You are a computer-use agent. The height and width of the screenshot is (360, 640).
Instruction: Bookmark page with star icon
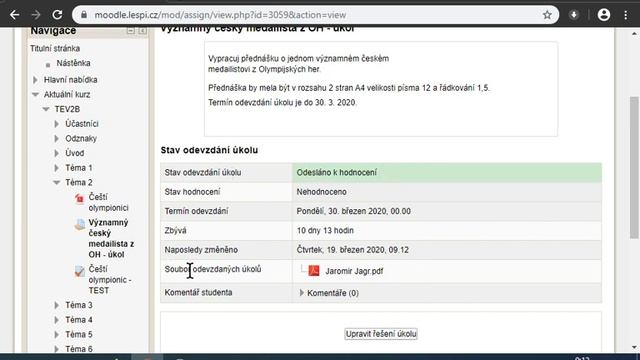coord(547,15)
